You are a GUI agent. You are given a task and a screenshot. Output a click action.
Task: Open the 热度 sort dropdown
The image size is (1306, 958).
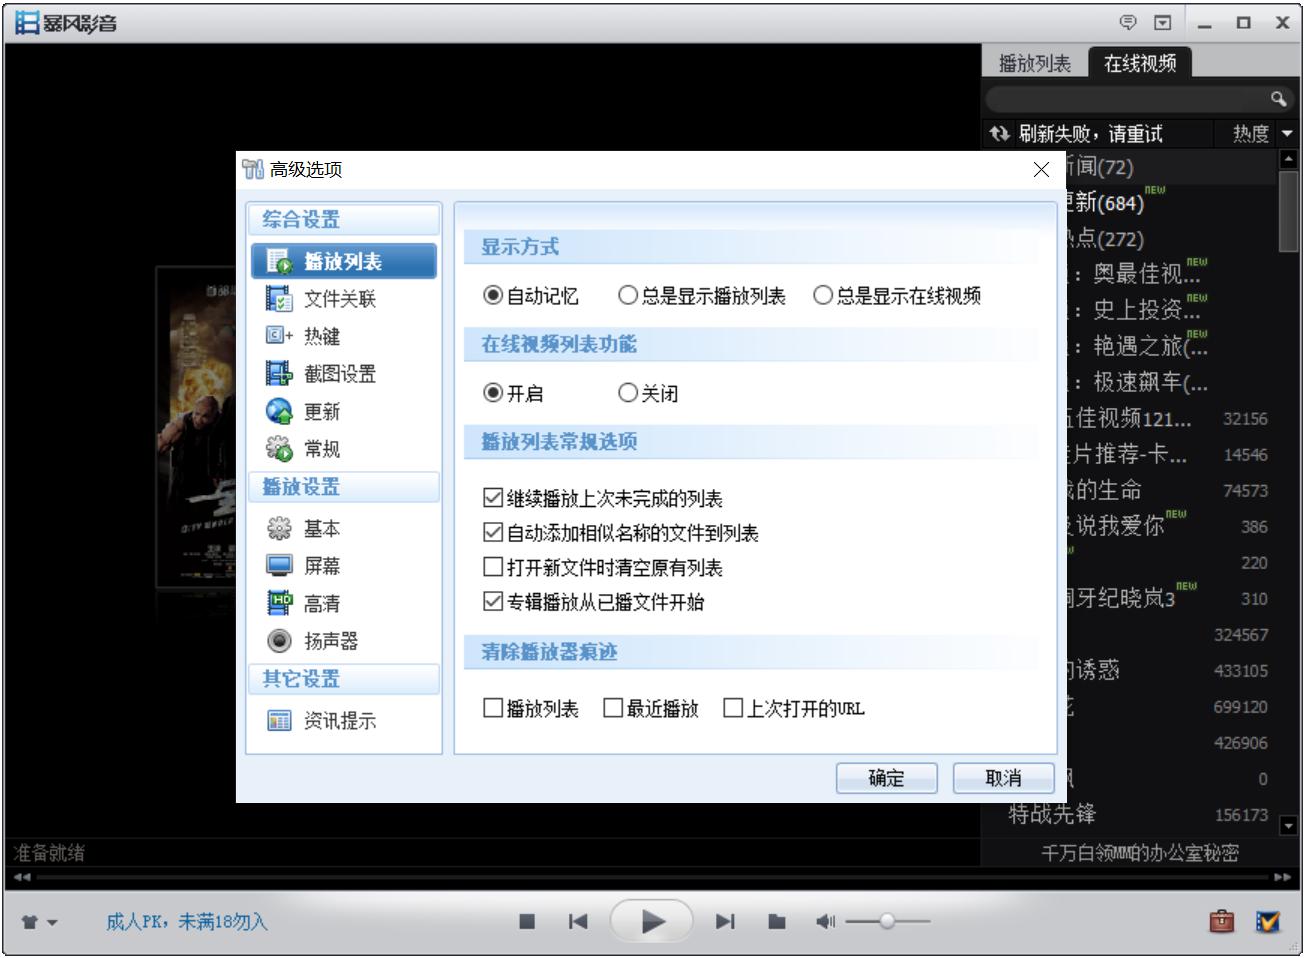pos(1263,134)
